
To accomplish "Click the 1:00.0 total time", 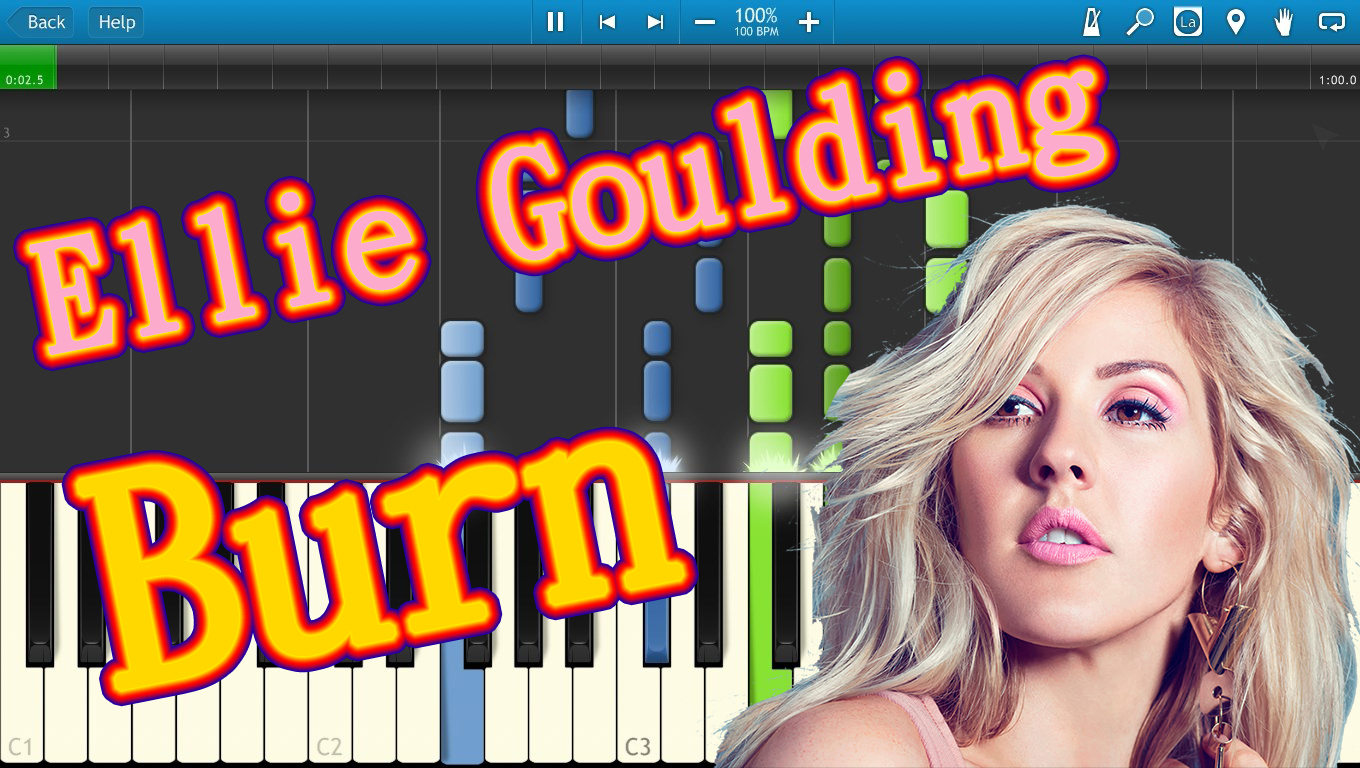I will tap(1337, 80).
